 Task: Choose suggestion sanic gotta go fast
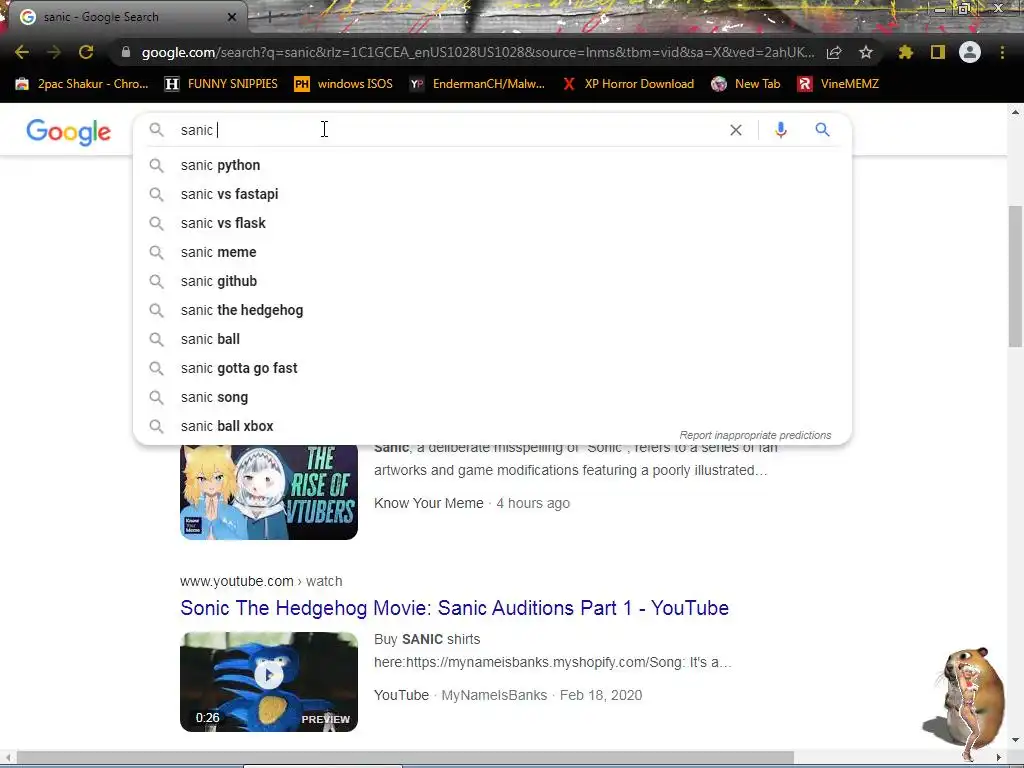(x=492, y=368)
